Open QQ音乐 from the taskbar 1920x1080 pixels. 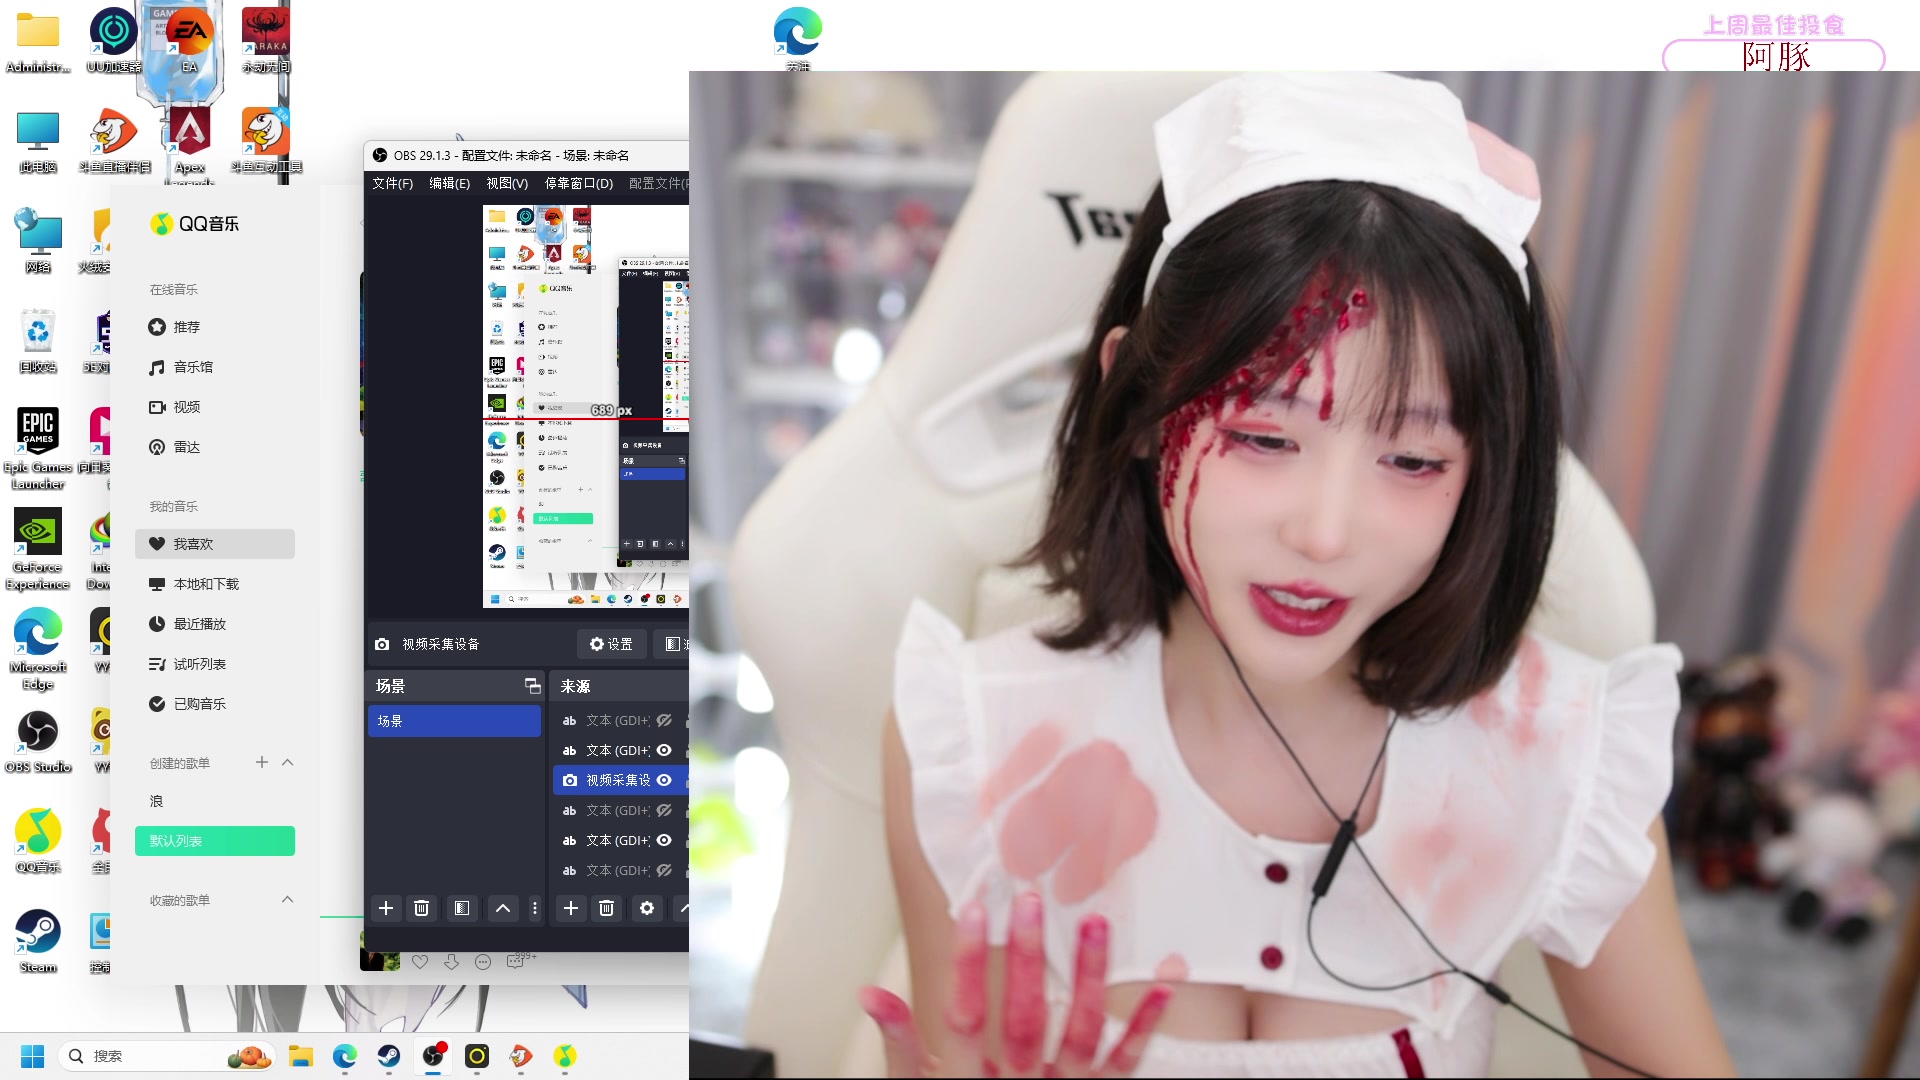565,1056
